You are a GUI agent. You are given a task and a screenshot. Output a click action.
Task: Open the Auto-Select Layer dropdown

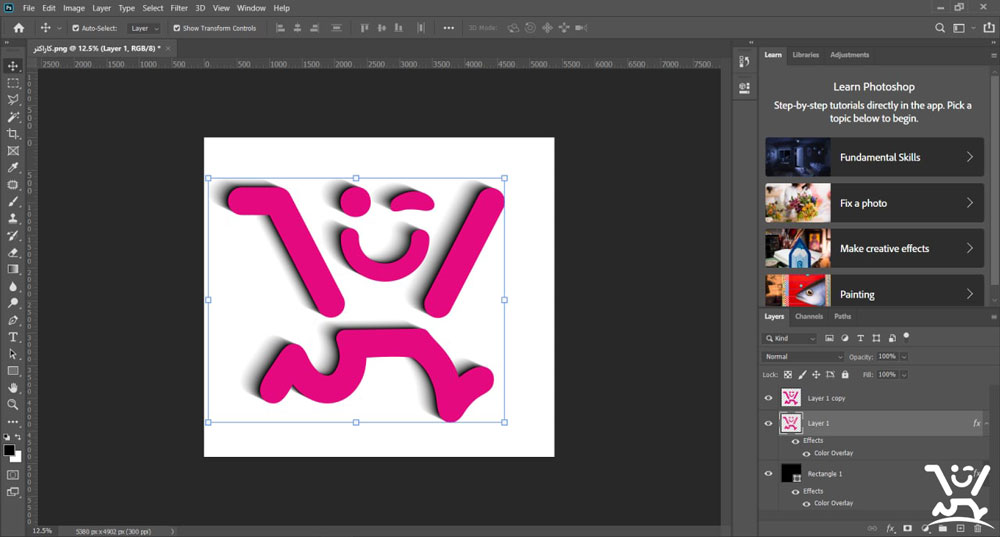(x=143, y=28)
